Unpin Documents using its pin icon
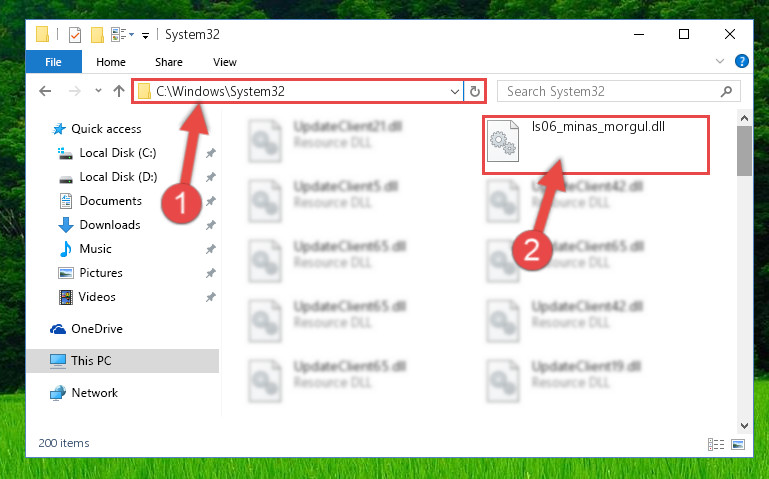This screenshot has height=479, width=769. [210, 201]
